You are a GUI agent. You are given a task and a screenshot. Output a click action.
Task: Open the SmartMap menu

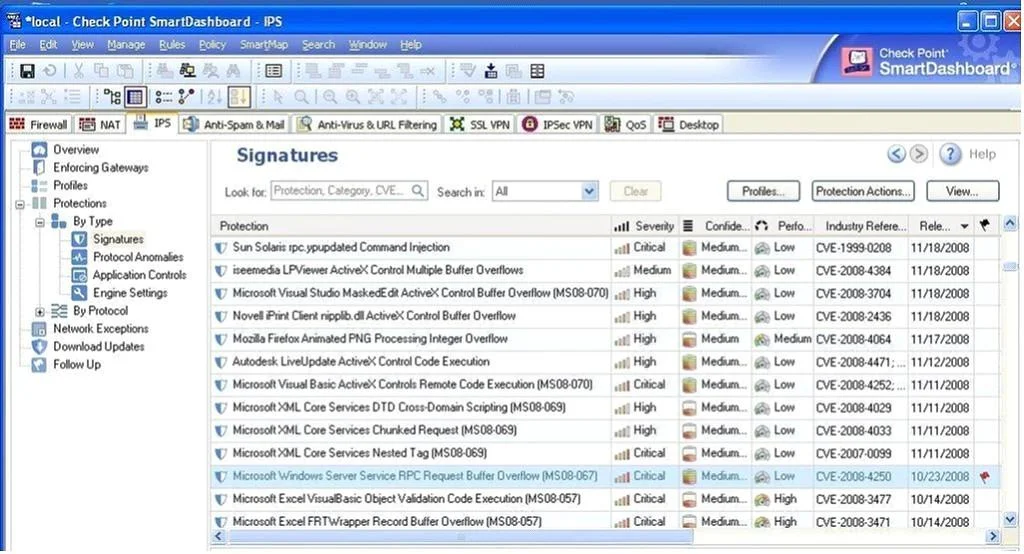tap(264, 44)
